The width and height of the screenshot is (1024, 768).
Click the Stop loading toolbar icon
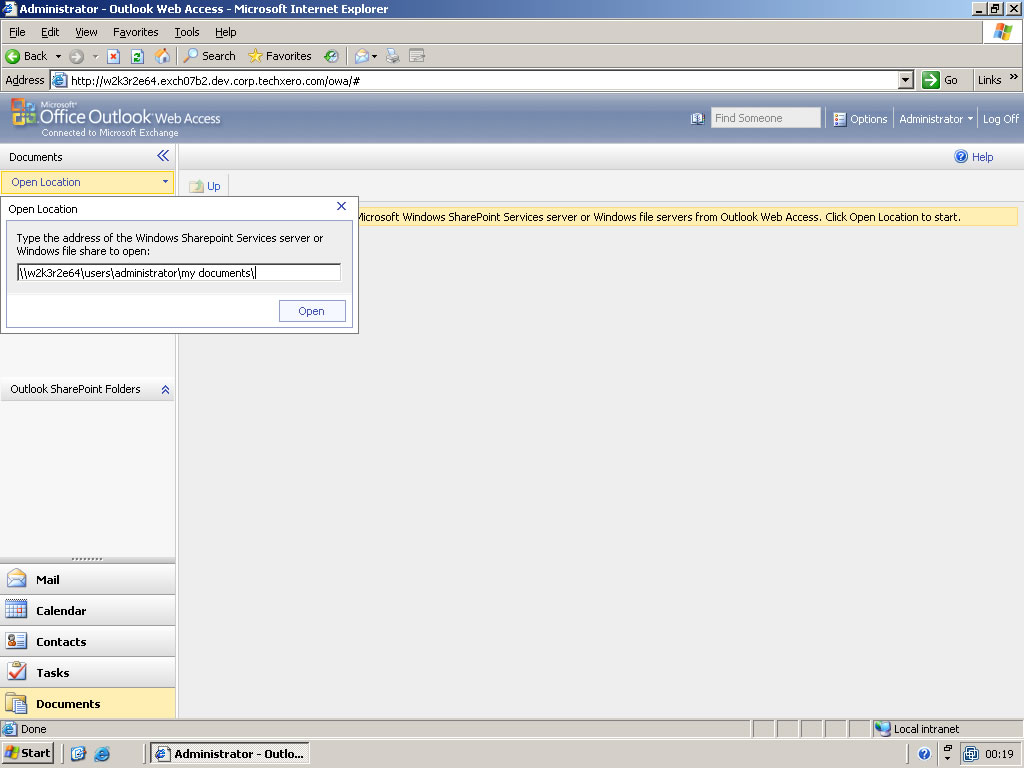(114, 56)
